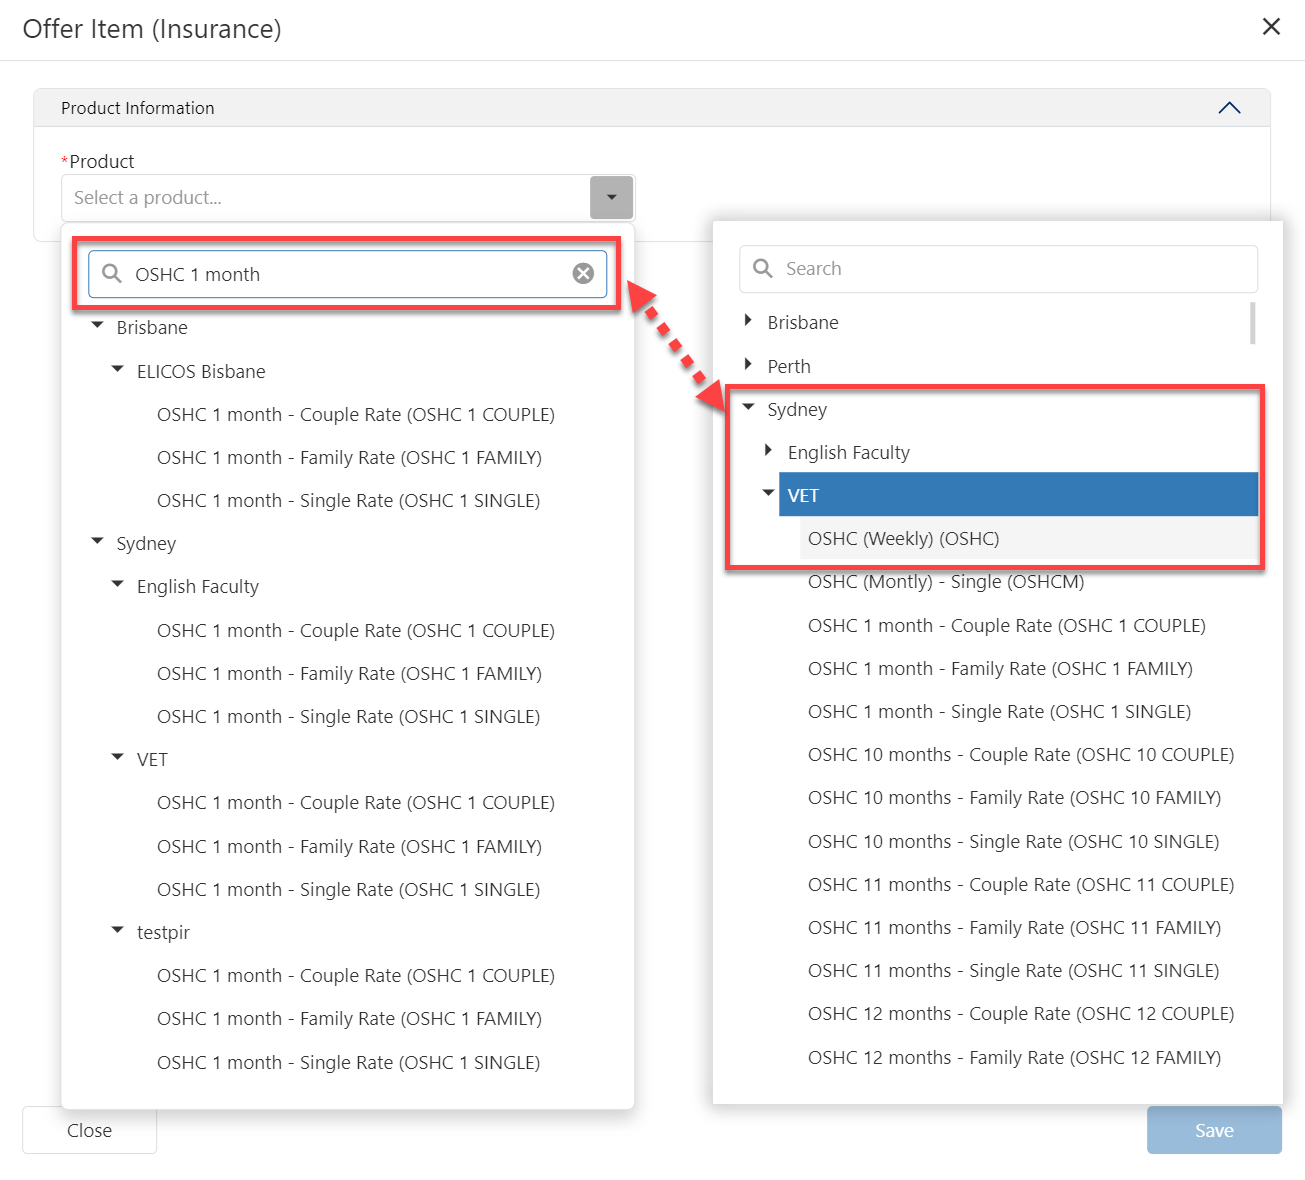
Task: Collapse the Sydney node in the left list
Action: tap(97, 541)
